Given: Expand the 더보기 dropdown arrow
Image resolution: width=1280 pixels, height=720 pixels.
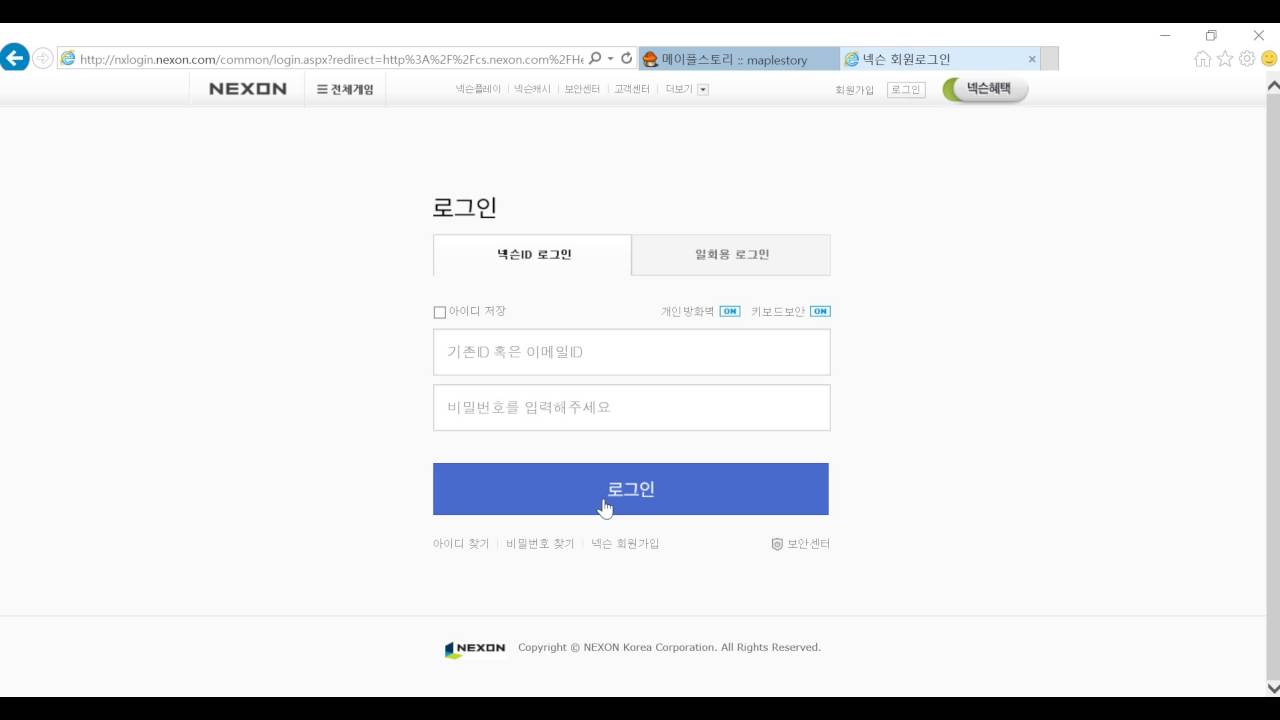Looking at the screenshot, I should (703, 89).
